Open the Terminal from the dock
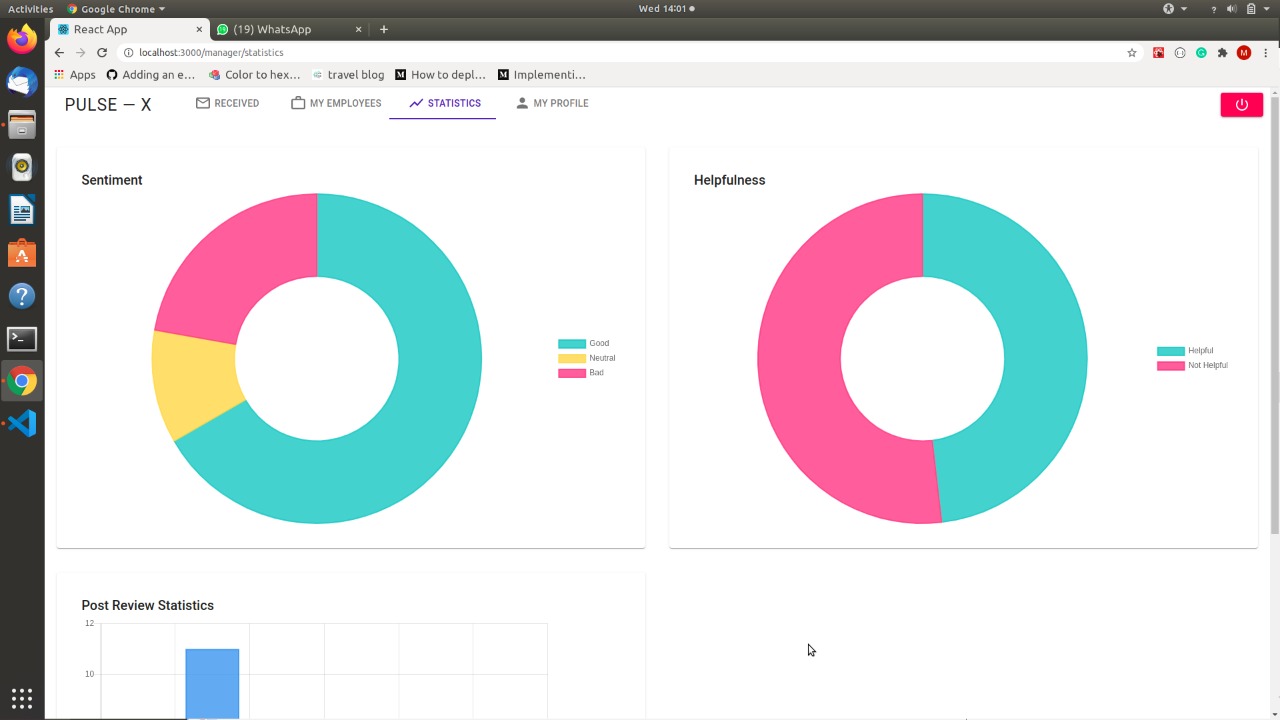1280x720 pixels. (22, 339)
